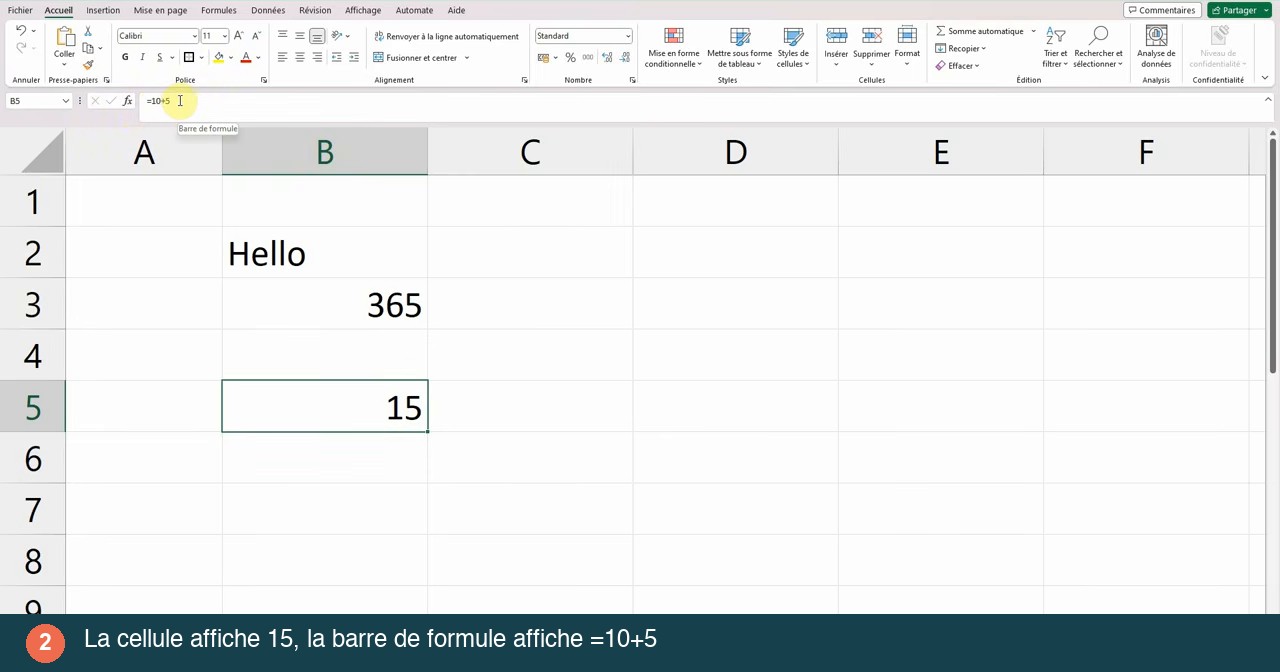Toggle Renvoyer à la ligne automatiquement

pyautogui.click(x=446, y=36)
